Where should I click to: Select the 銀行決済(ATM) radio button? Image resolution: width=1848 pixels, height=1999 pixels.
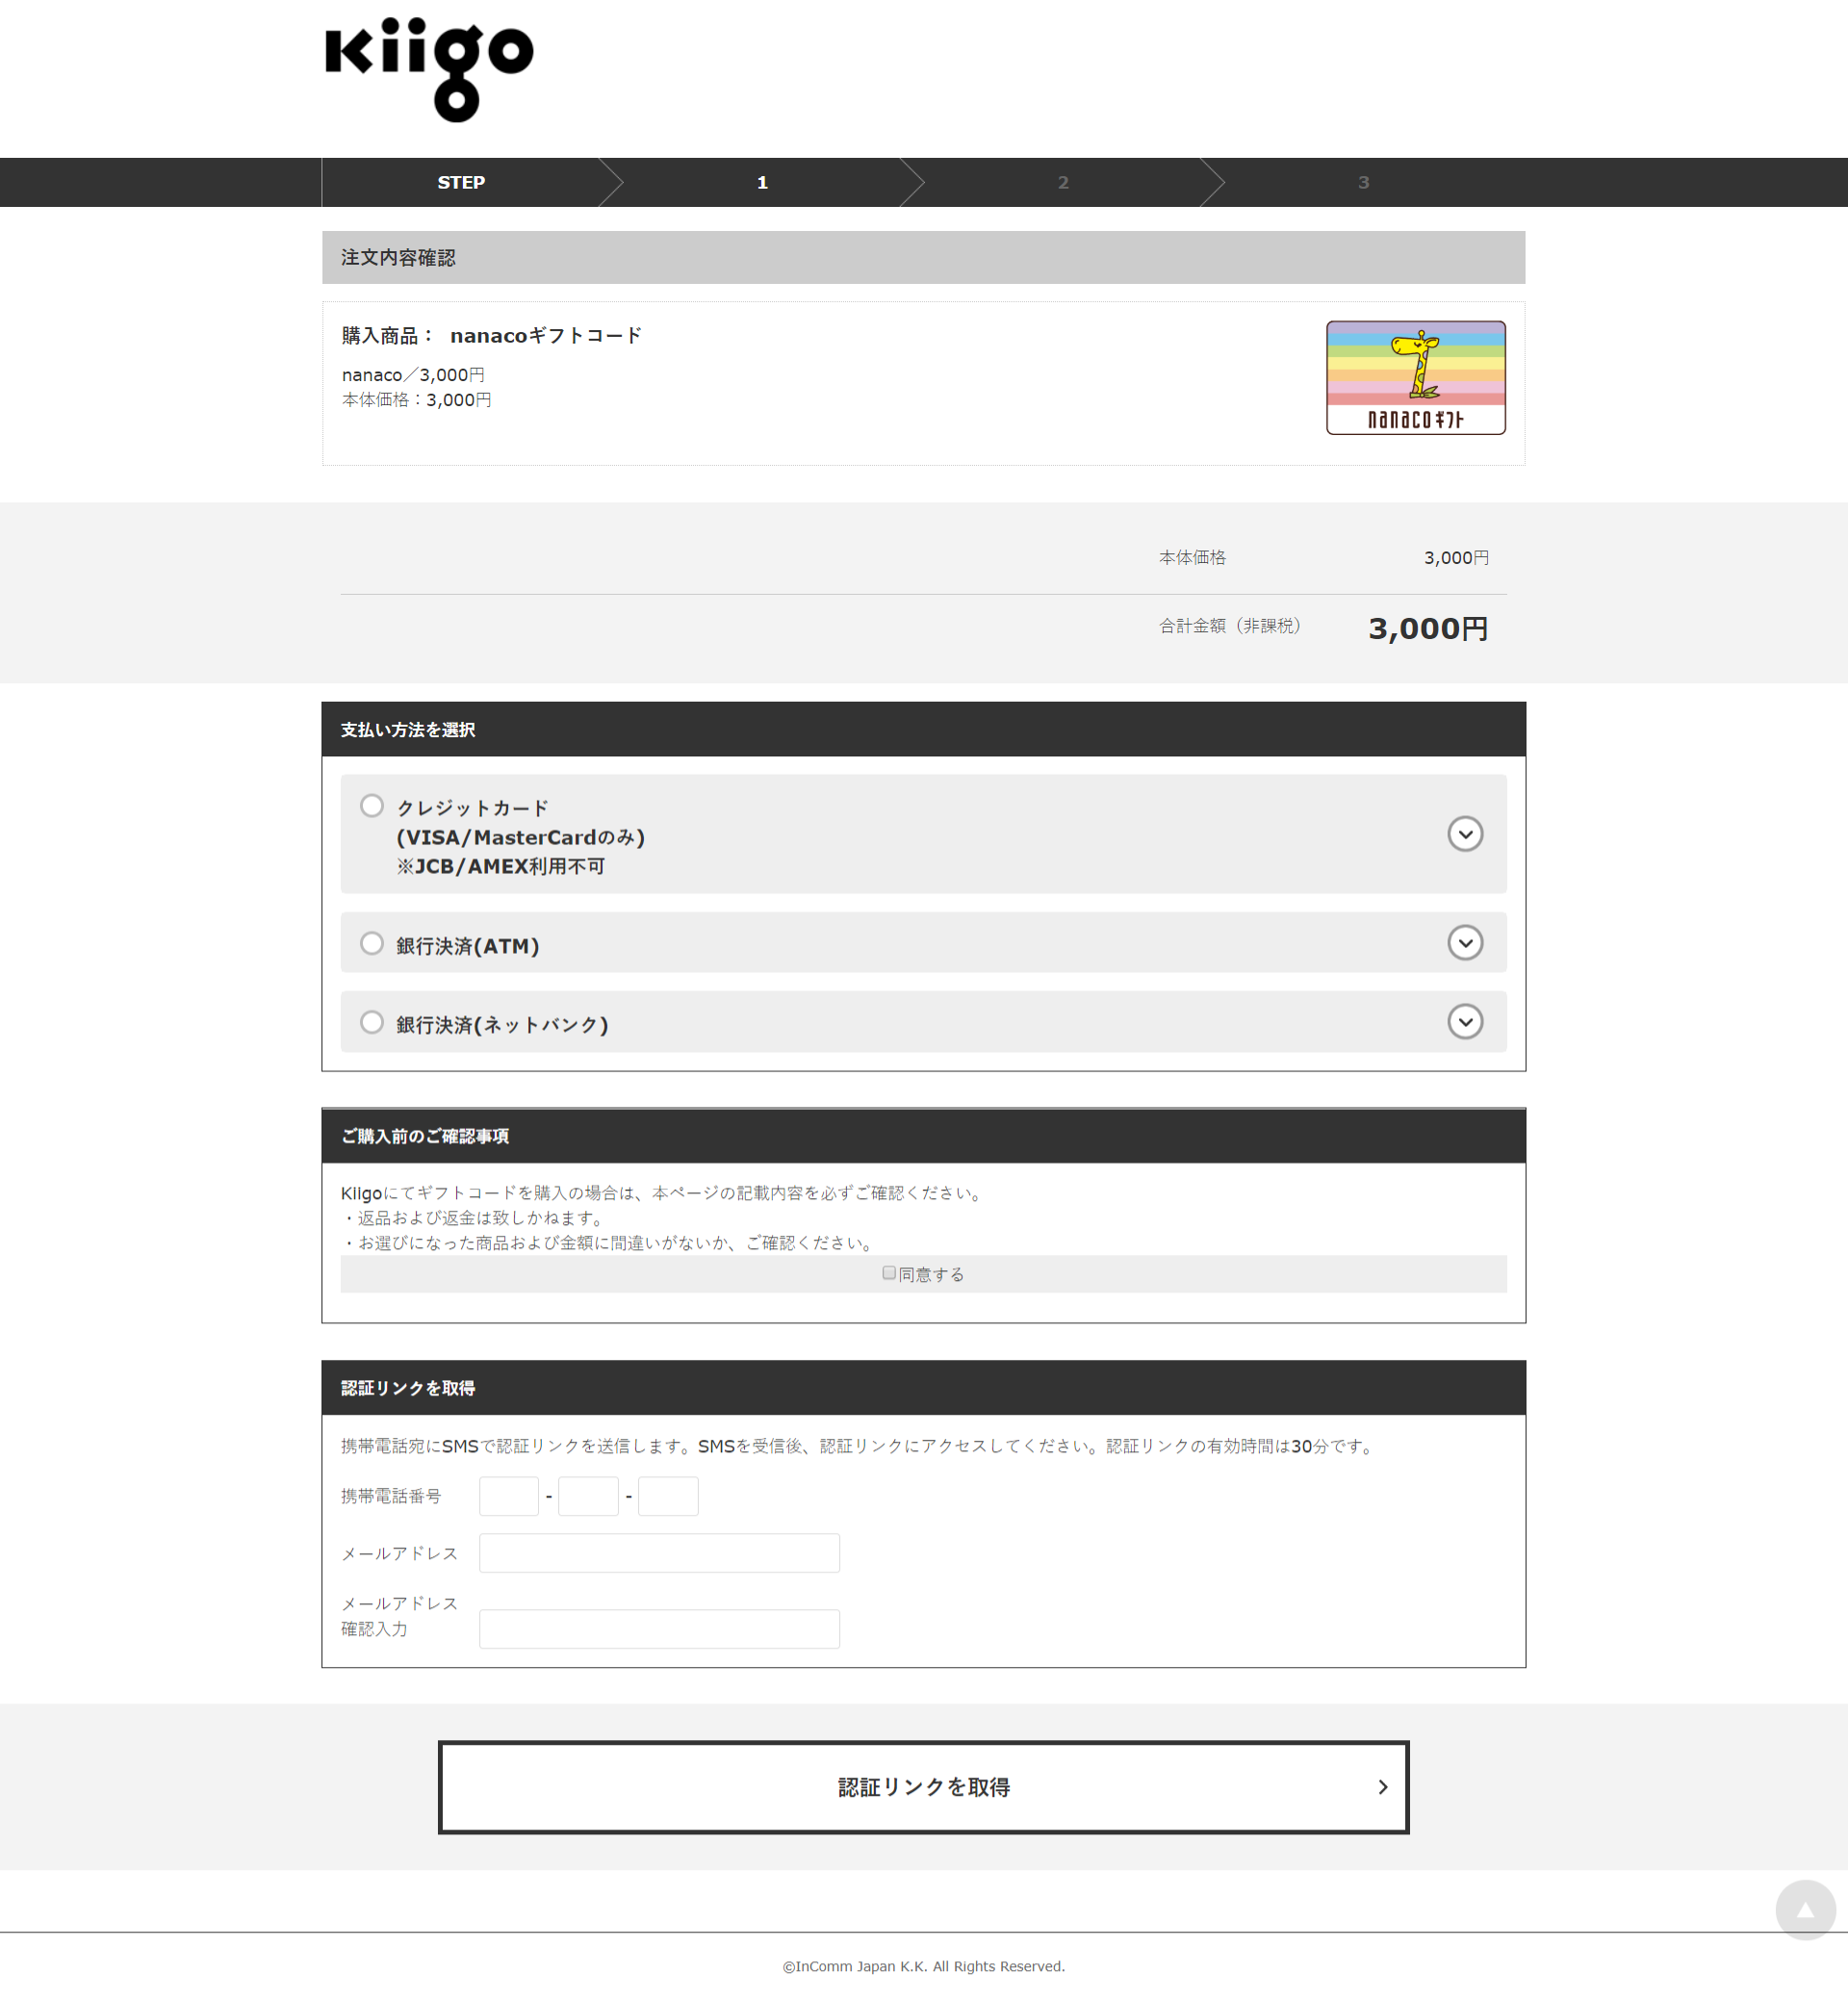click(372, 944)
